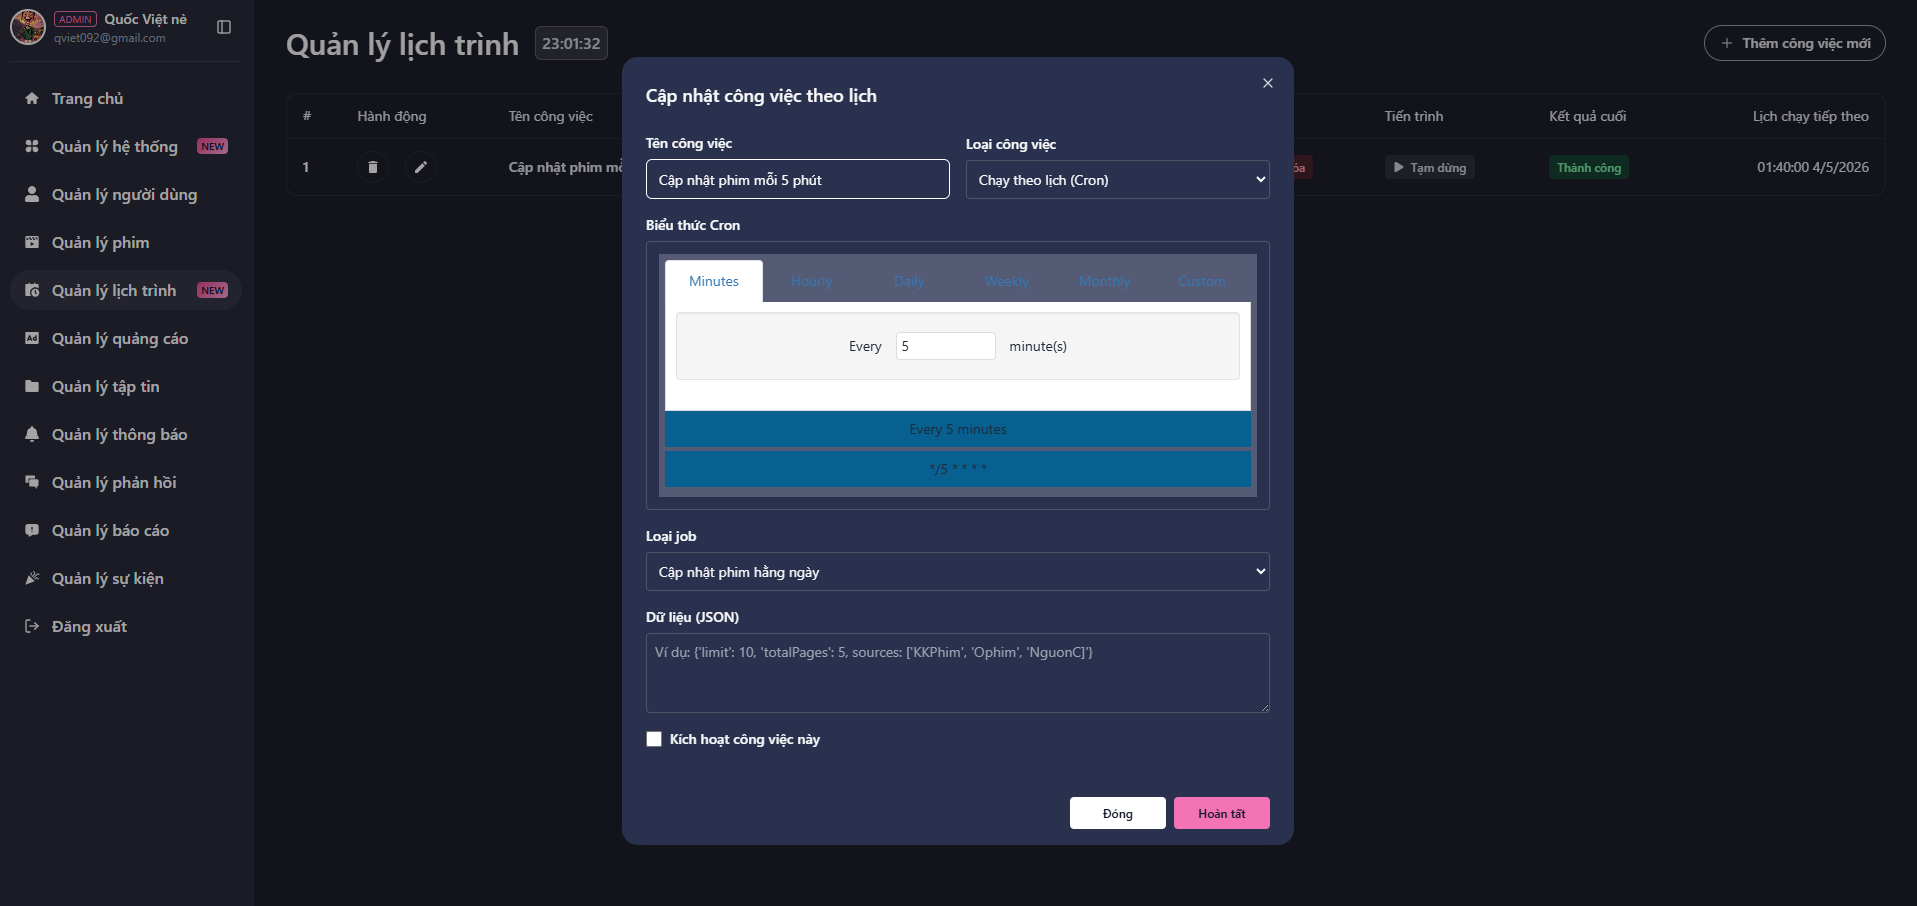Open Loại công việc dropdown

pyautogui.click(x=1118, y=180)
